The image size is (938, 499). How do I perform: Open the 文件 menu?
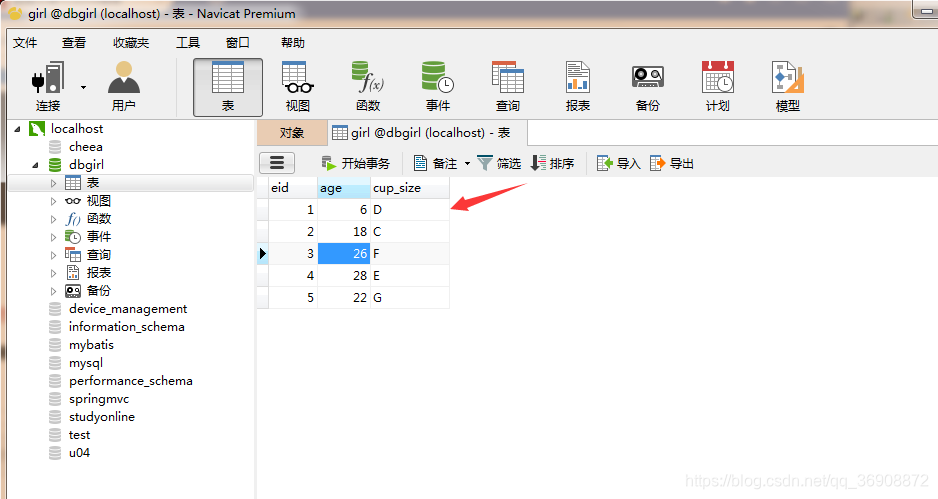(25, 42)
